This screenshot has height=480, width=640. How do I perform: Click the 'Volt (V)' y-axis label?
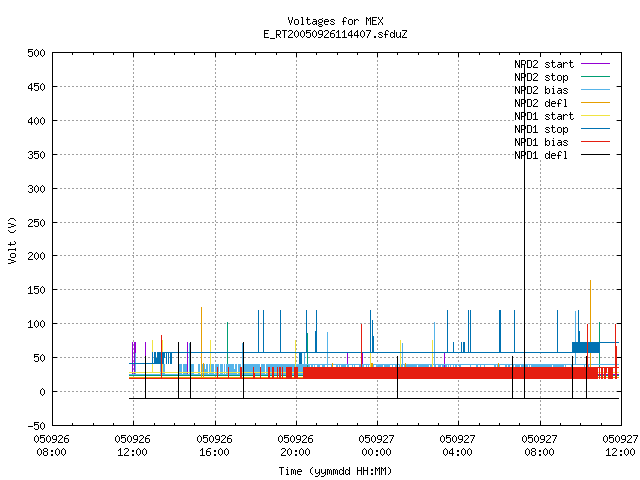[13, 240]
